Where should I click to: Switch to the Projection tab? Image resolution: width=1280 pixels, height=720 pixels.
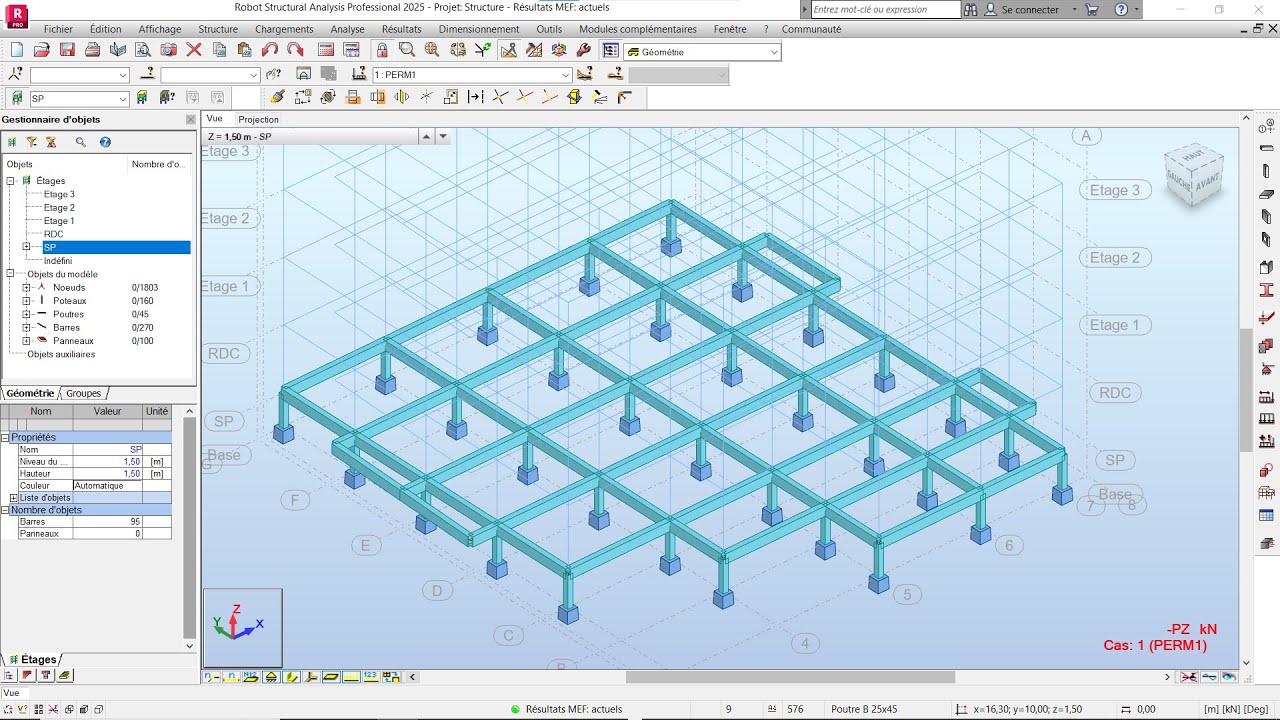[x=258, y=119]
